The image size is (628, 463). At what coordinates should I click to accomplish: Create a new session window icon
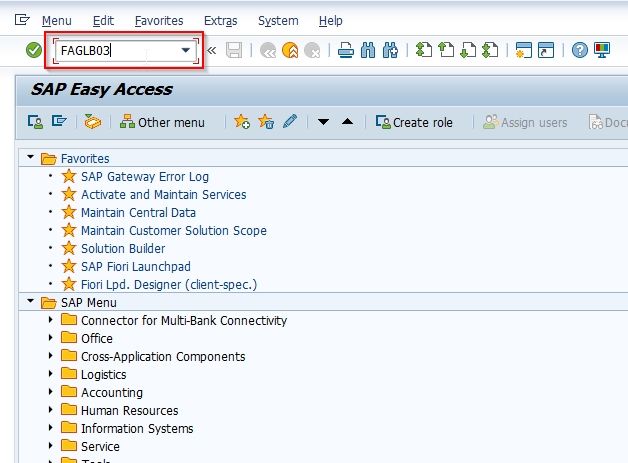point(523,50)
